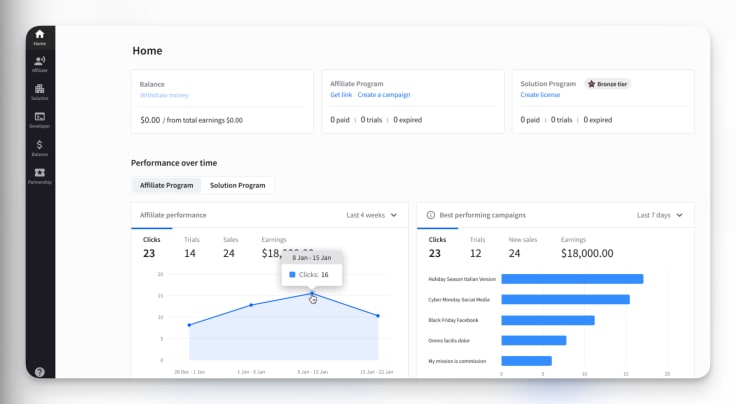Select Sales metric in Affiliate performance
This screenshot has width=736, height=404.
(230, 247)
